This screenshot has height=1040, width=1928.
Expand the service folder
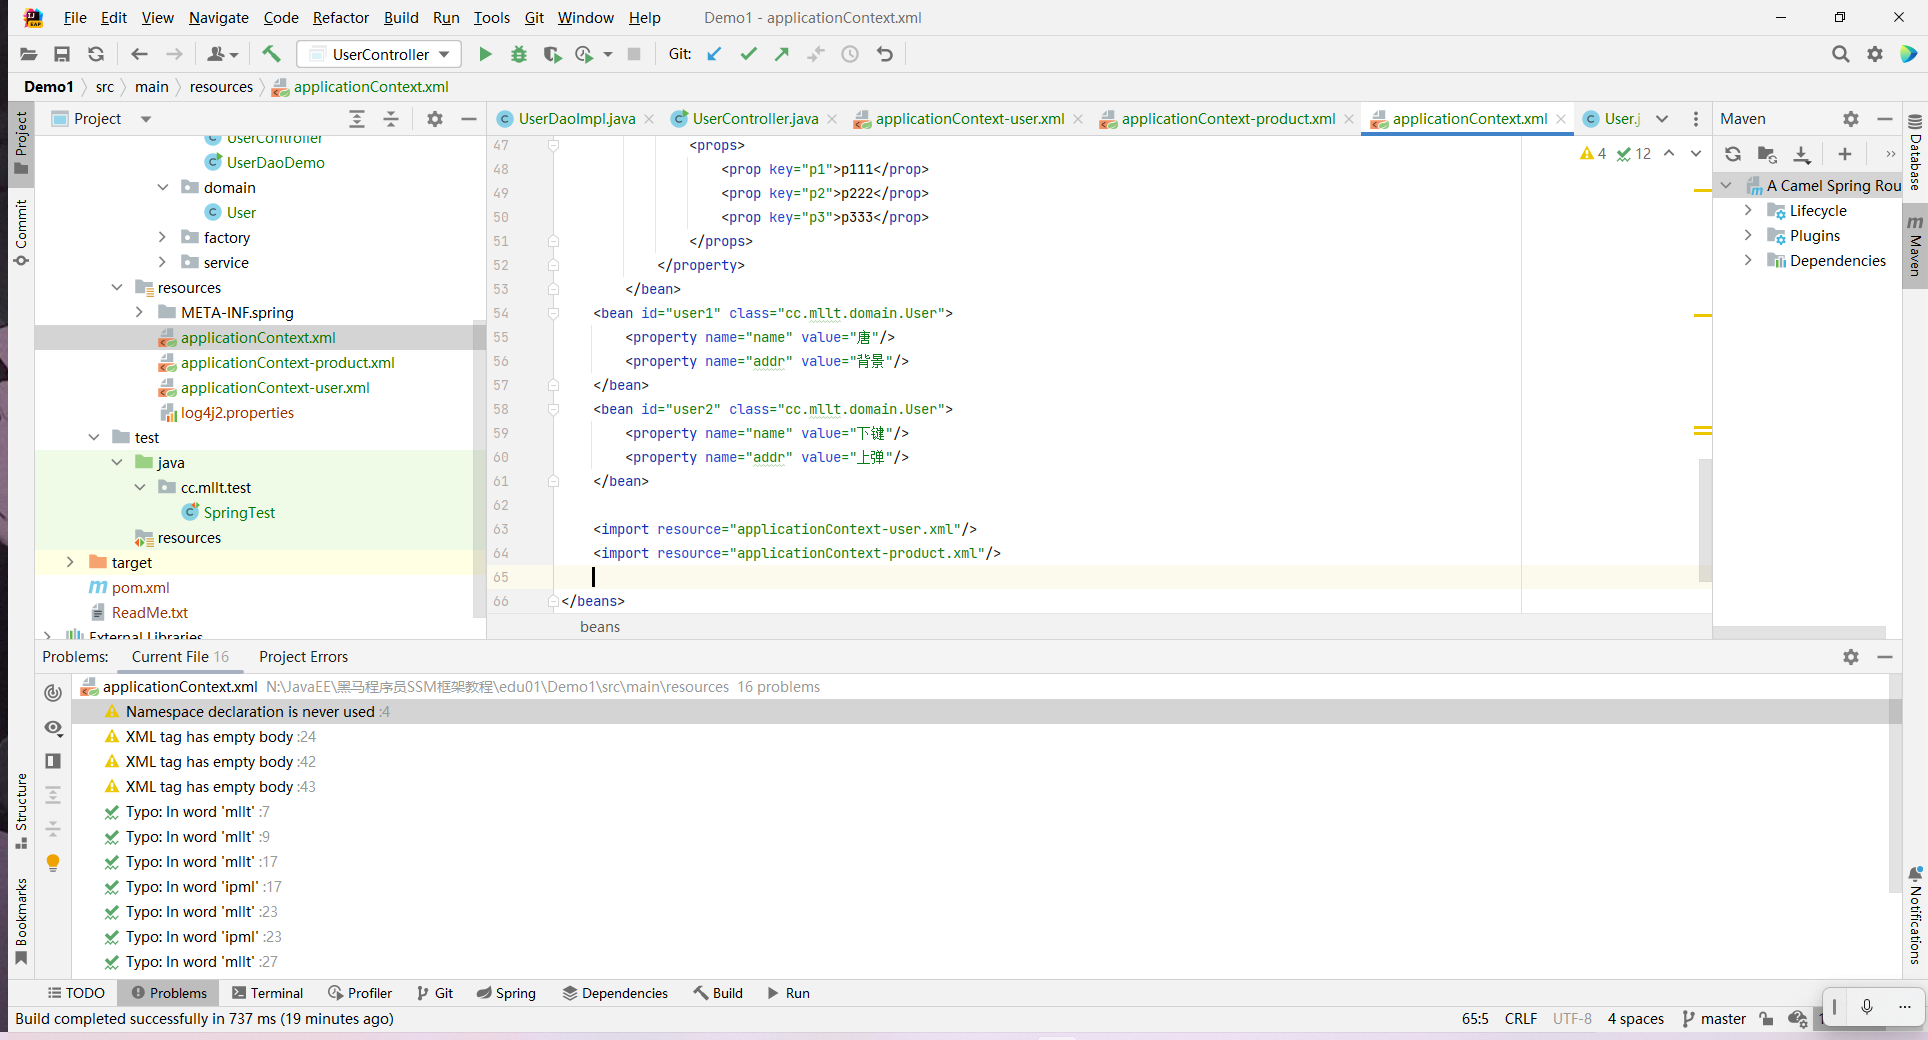[162, 262]
